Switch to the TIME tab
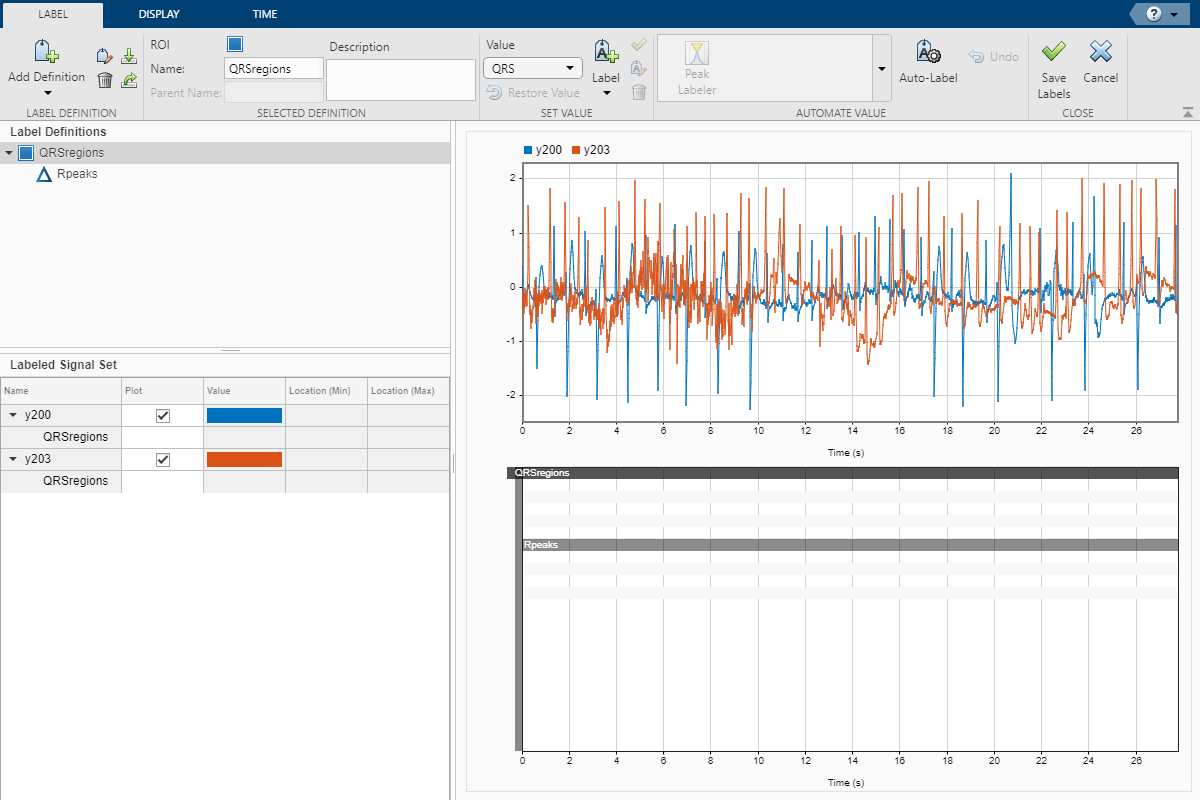The height and width of the screenshot is (800, 1200). coord(265,14)
